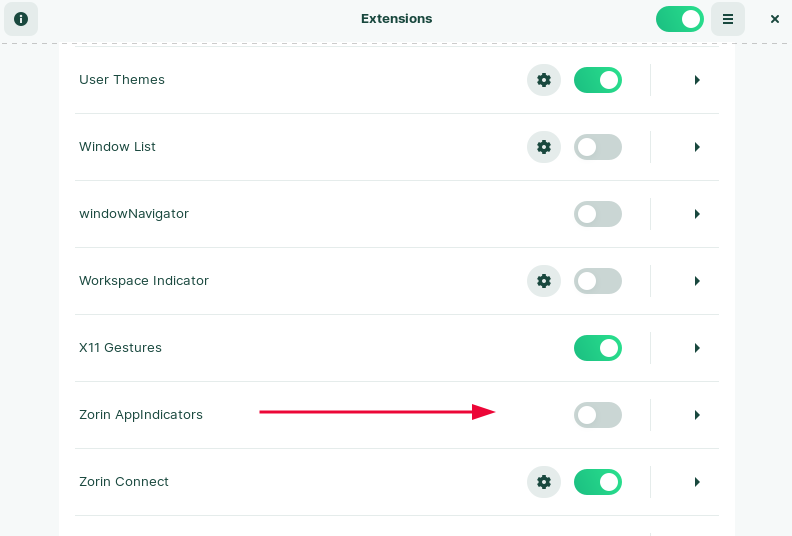Expand Zorin Connect details arrow
Screen dimensions: 792x536
click(697, 482)
